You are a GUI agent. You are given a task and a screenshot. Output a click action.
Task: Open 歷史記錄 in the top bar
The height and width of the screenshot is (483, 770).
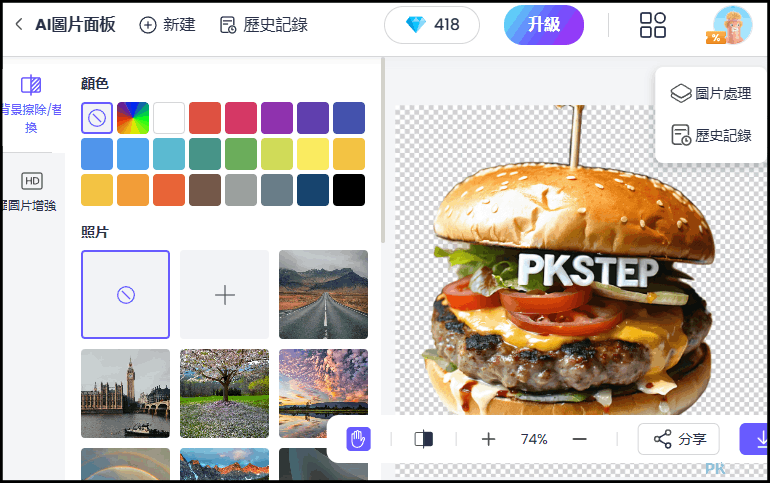(x=264, y=25)
